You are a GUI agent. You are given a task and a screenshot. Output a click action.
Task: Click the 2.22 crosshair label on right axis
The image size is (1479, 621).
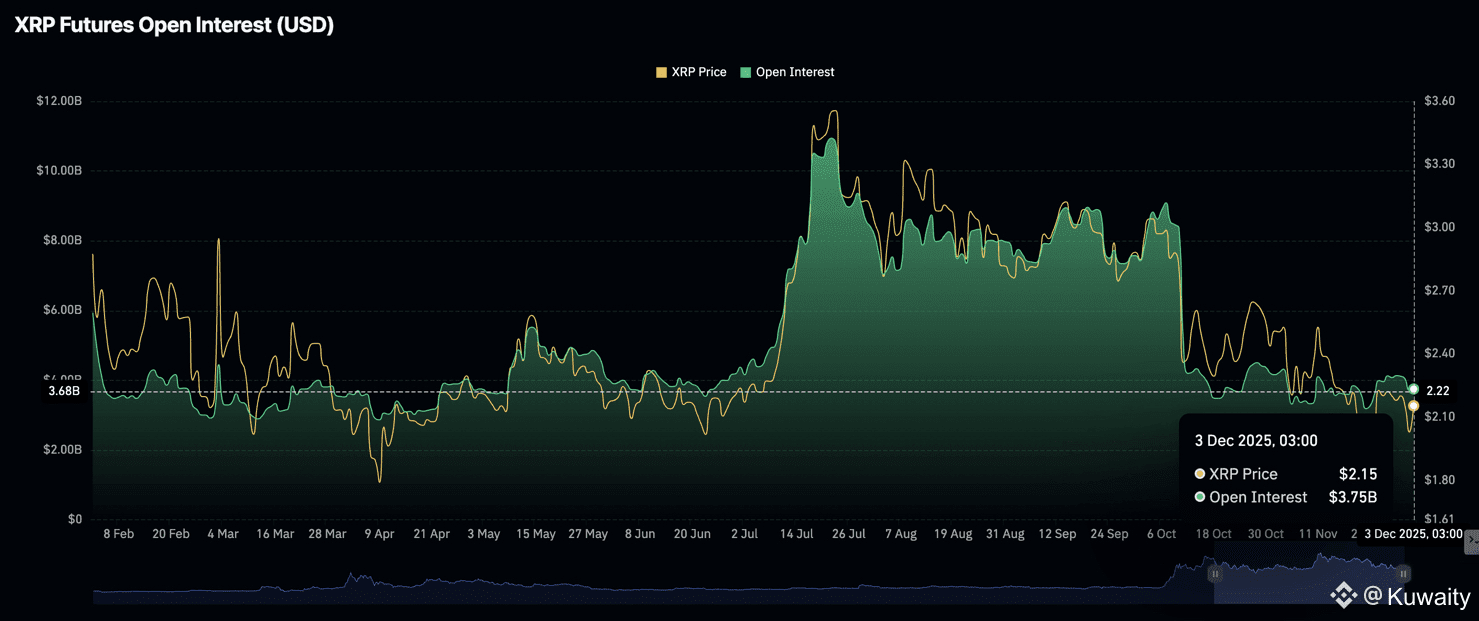point(1436,391)
